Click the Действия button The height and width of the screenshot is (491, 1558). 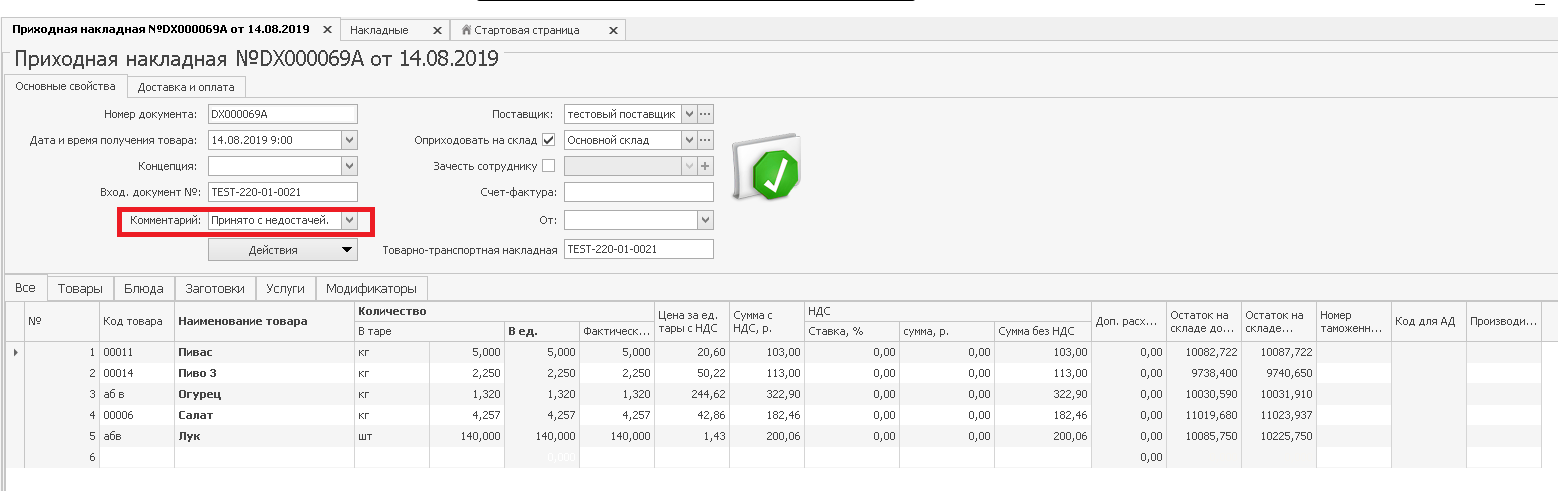[x=282, y=249]
